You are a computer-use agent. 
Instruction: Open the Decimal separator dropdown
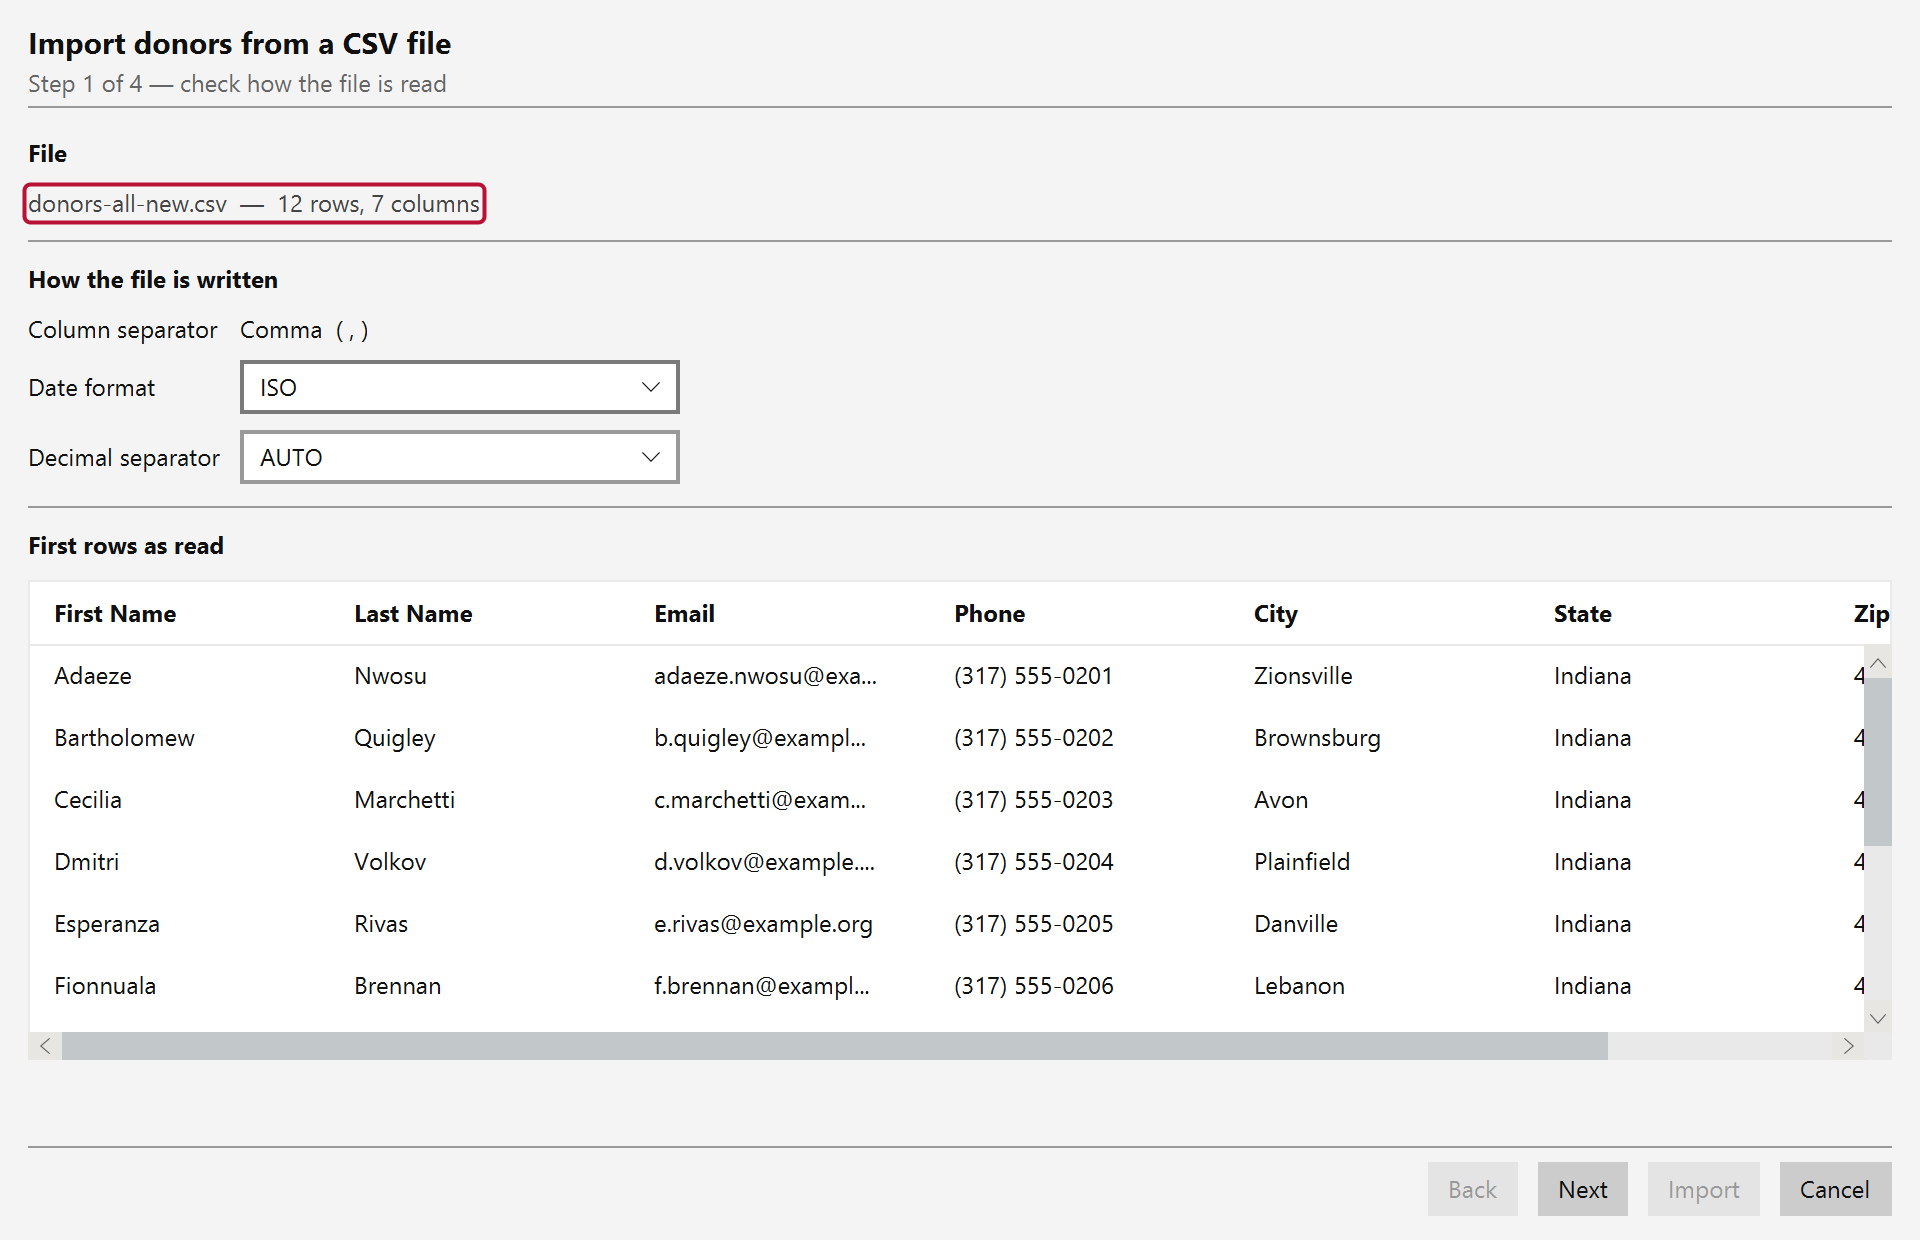pyautogui.click(x=459, y=457)
